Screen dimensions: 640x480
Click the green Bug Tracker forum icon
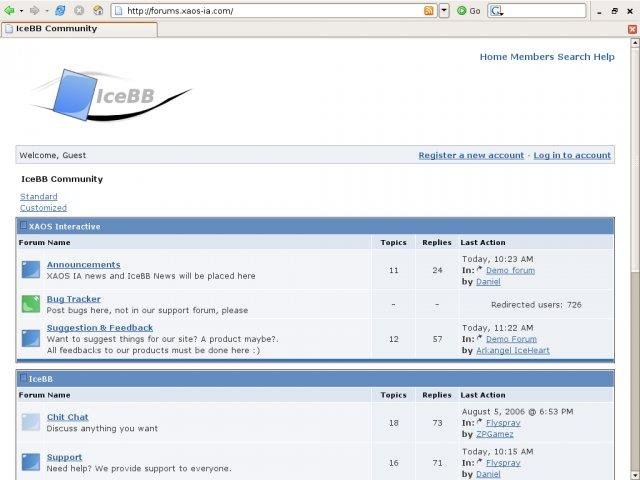point(31,304)
